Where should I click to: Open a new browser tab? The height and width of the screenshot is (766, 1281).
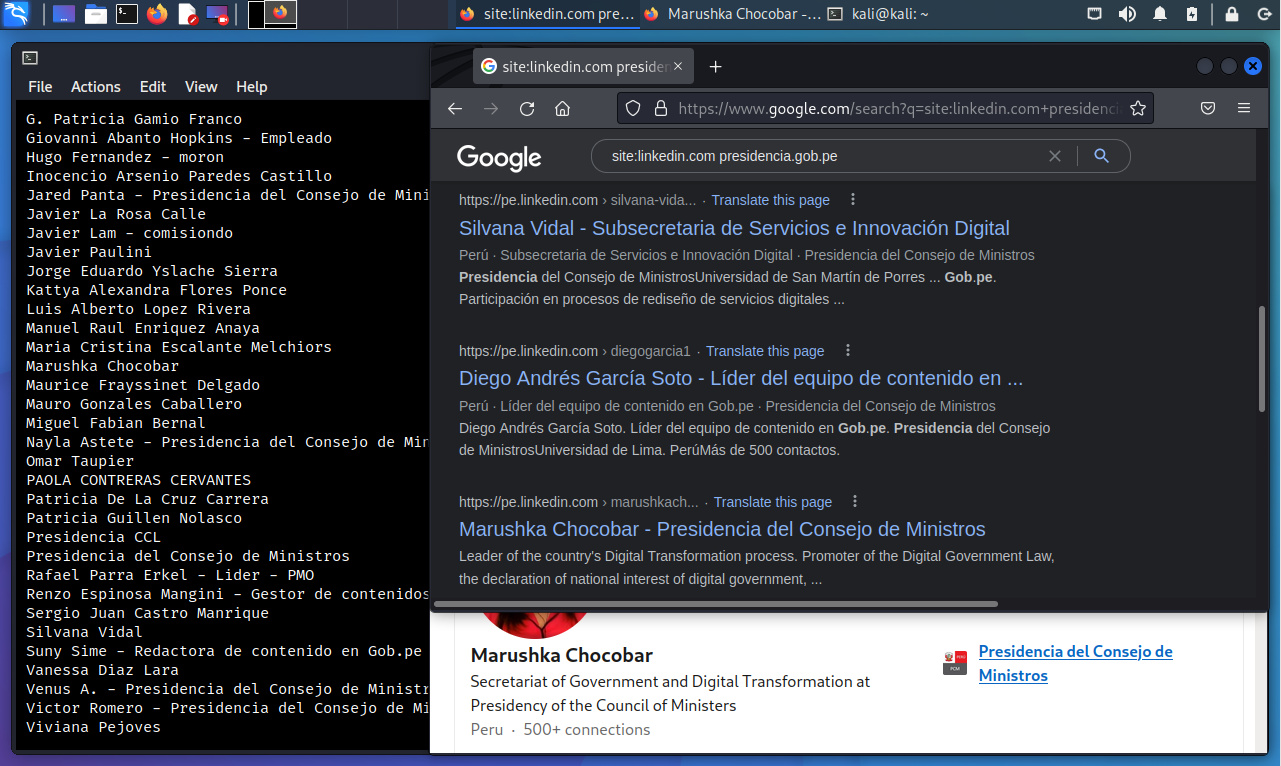pyautogui.click(x=715, y=67)
